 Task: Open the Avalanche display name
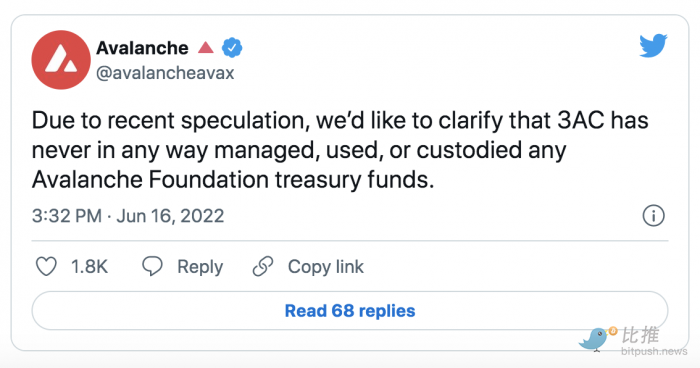point(142,48)
